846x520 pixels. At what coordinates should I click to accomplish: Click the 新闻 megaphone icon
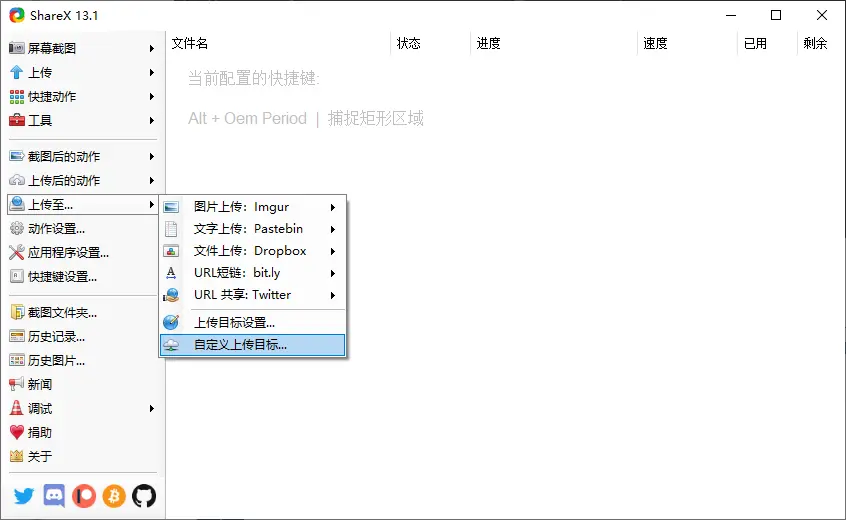17,384
